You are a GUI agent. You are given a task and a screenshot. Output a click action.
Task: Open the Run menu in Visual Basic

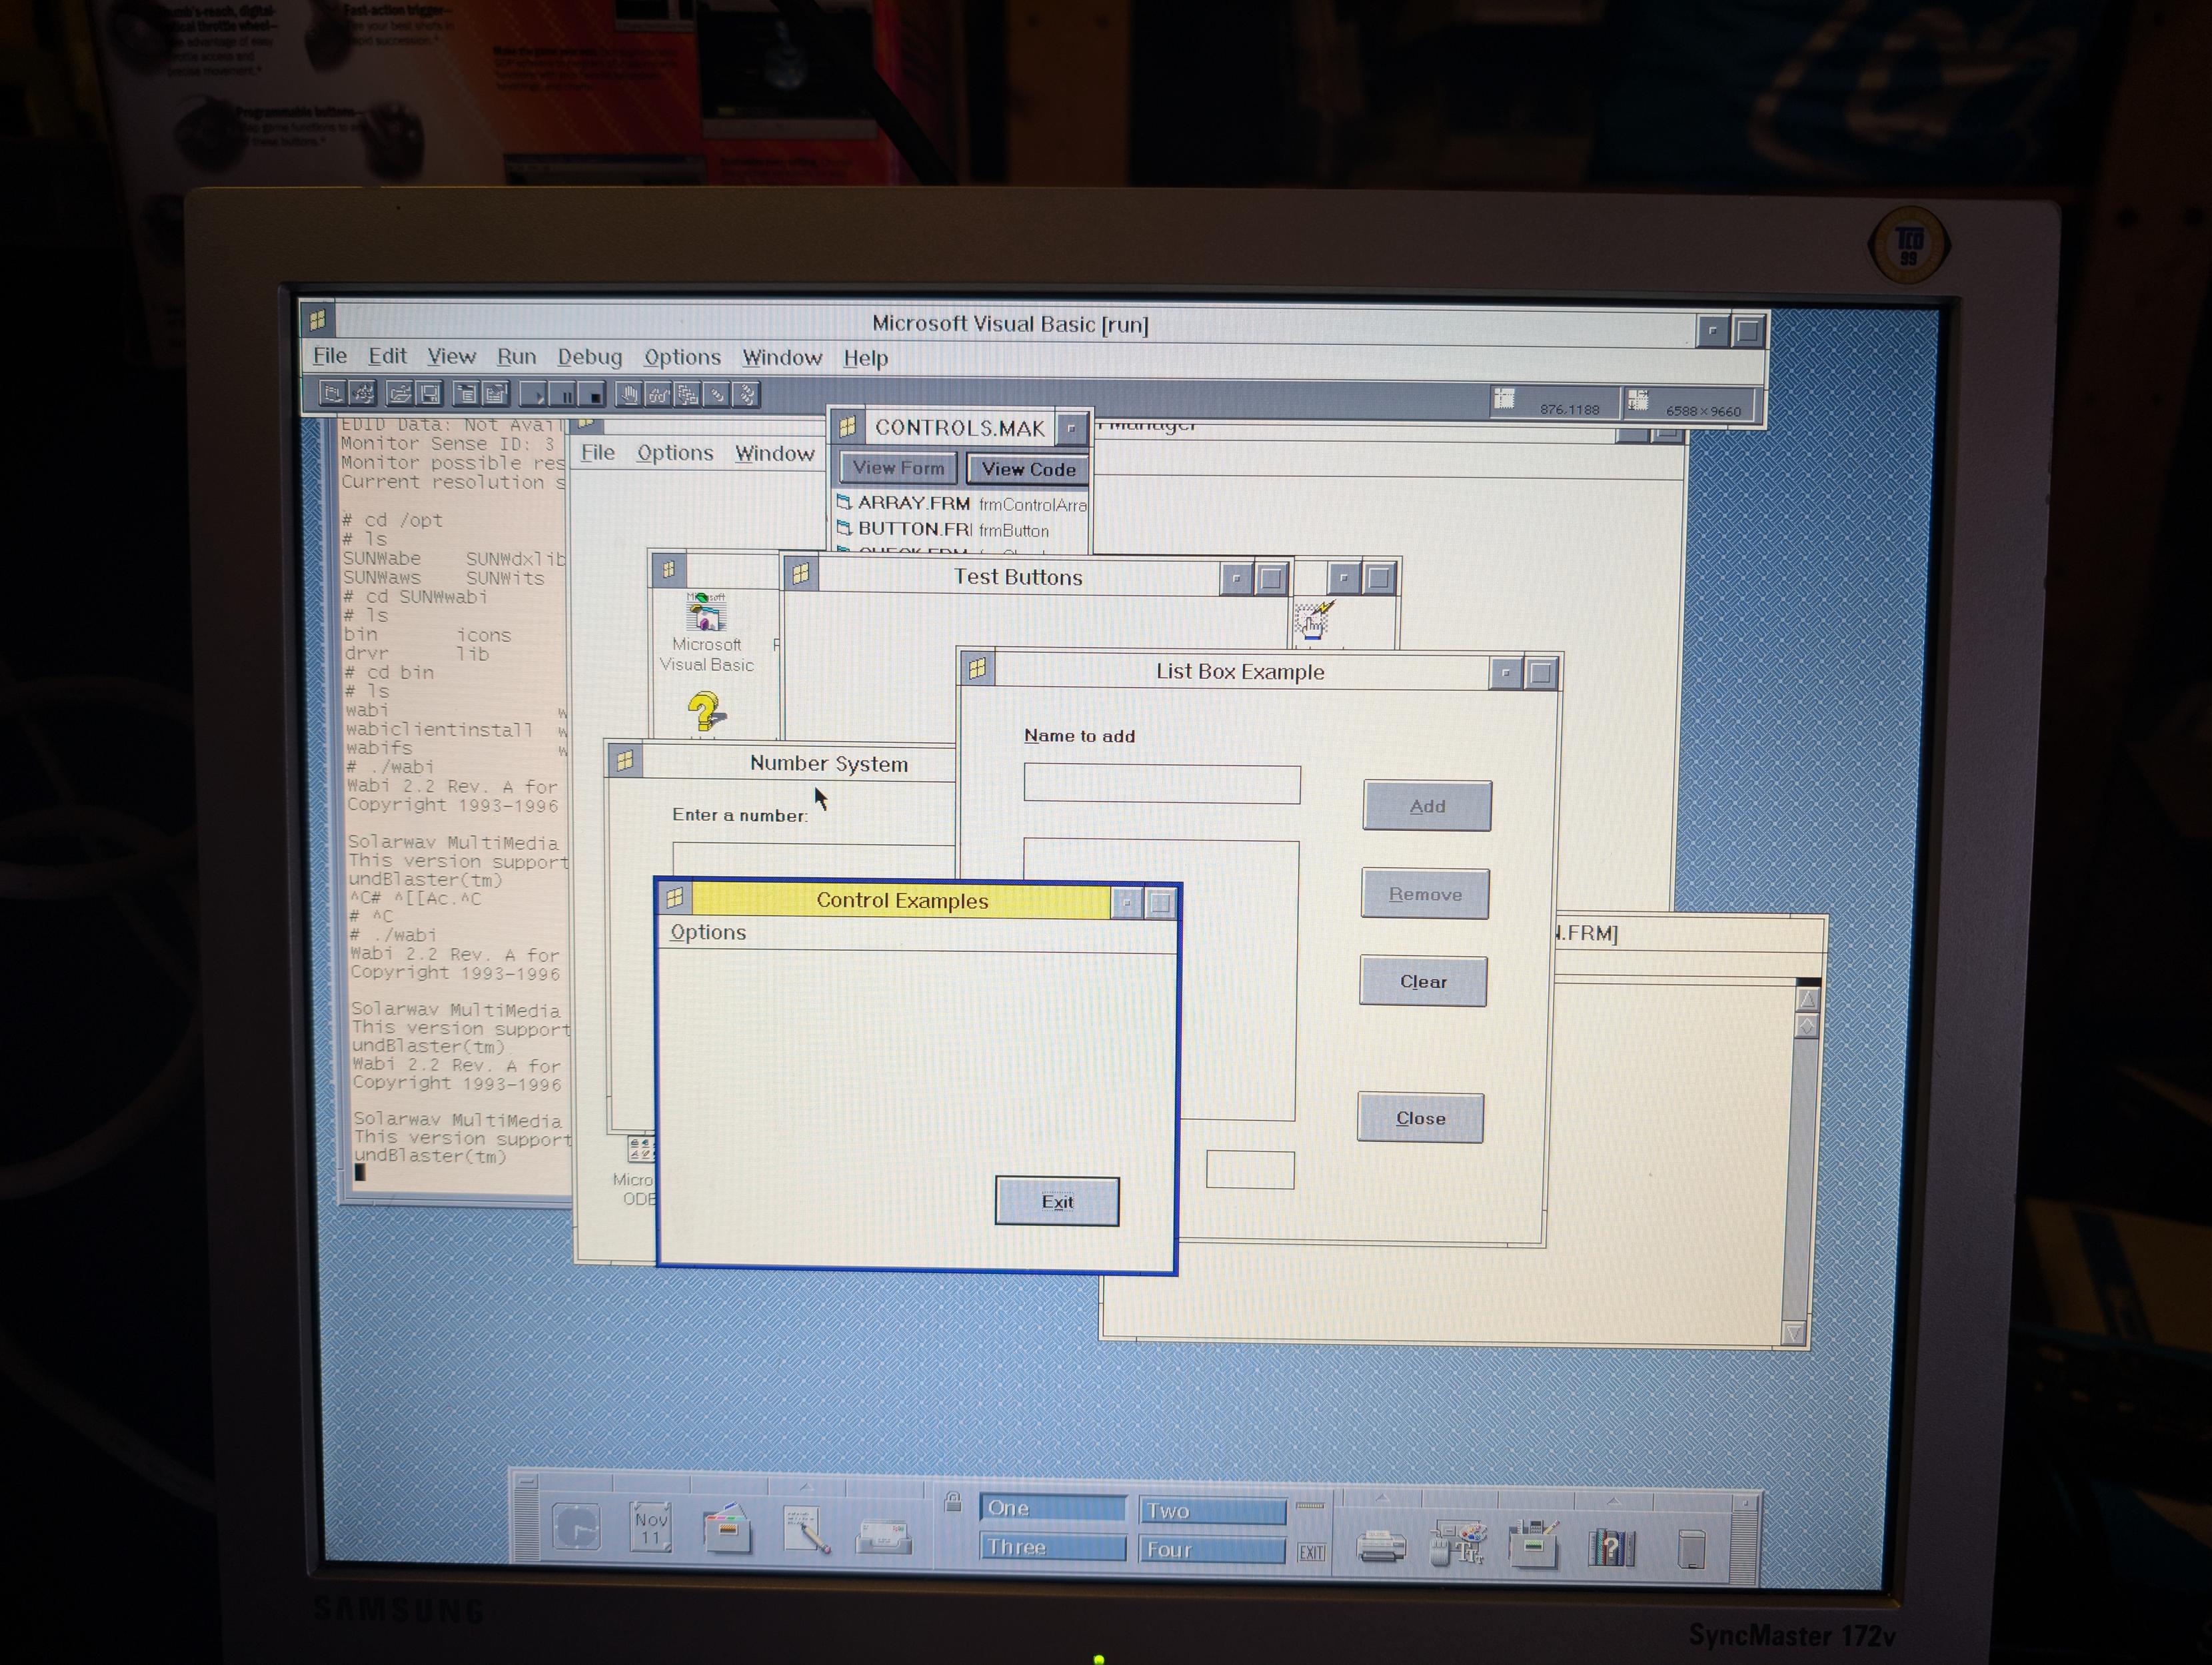click(516, 356)
